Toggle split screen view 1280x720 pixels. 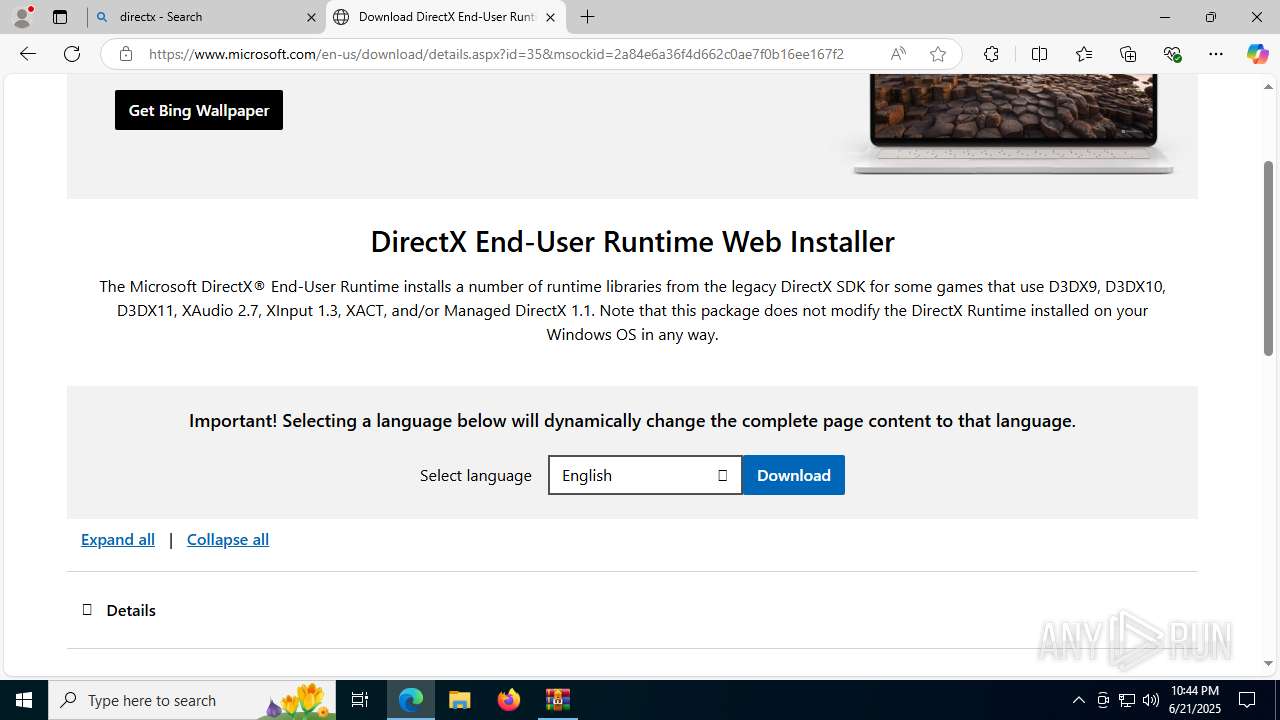(1039, 54)
